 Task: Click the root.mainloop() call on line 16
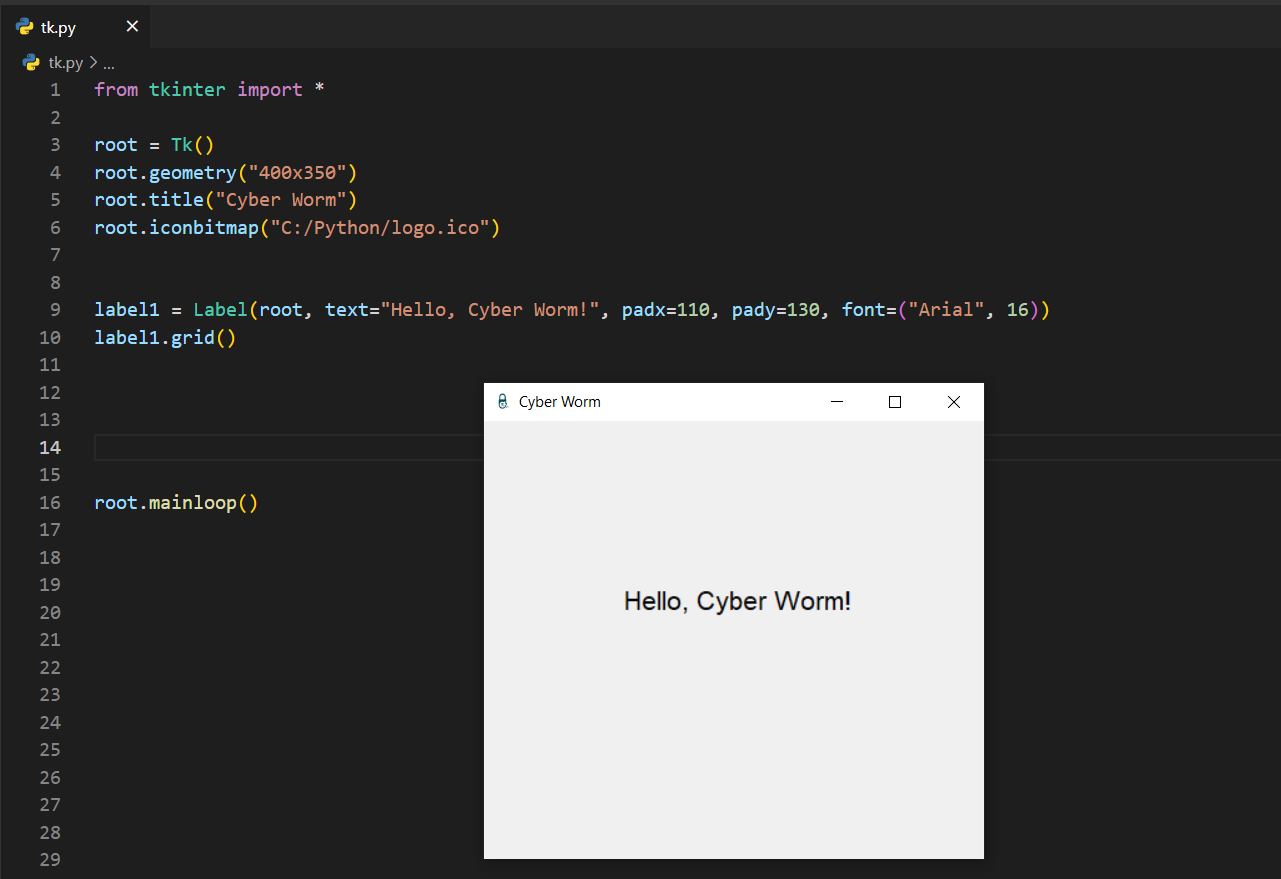pyautogui.click(x=176, y=502)
